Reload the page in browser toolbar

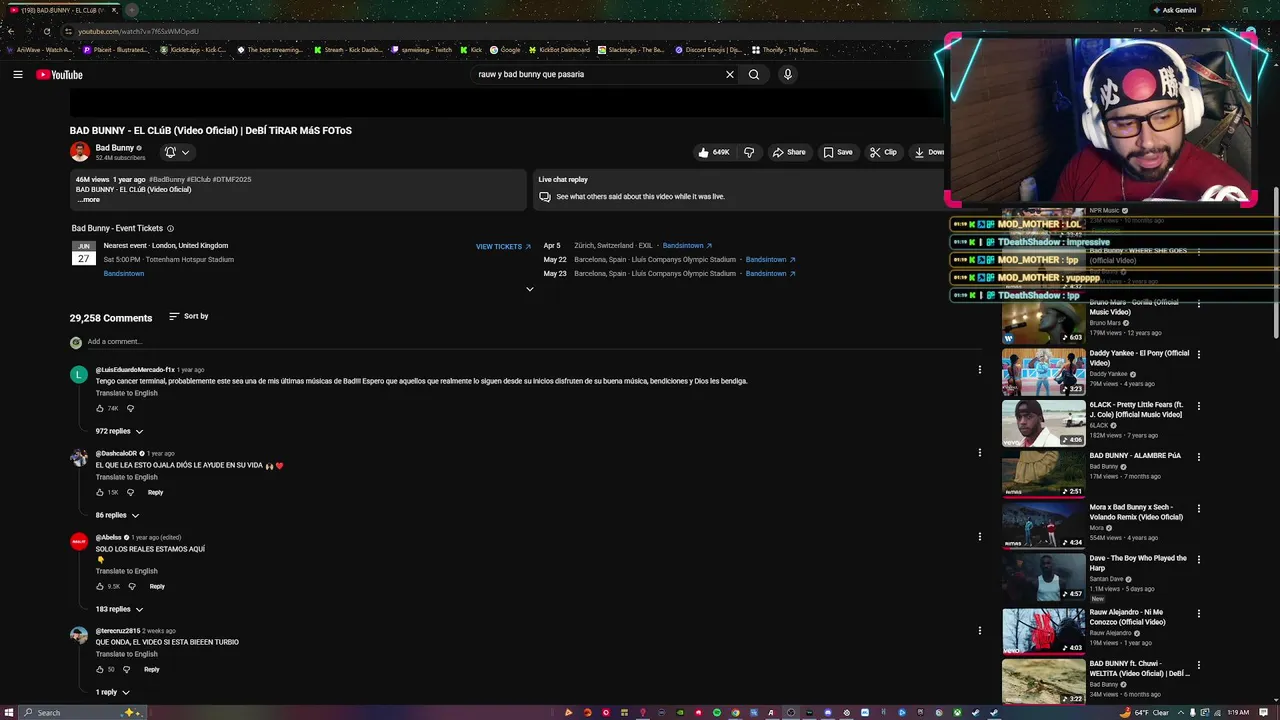coord(46,31)
